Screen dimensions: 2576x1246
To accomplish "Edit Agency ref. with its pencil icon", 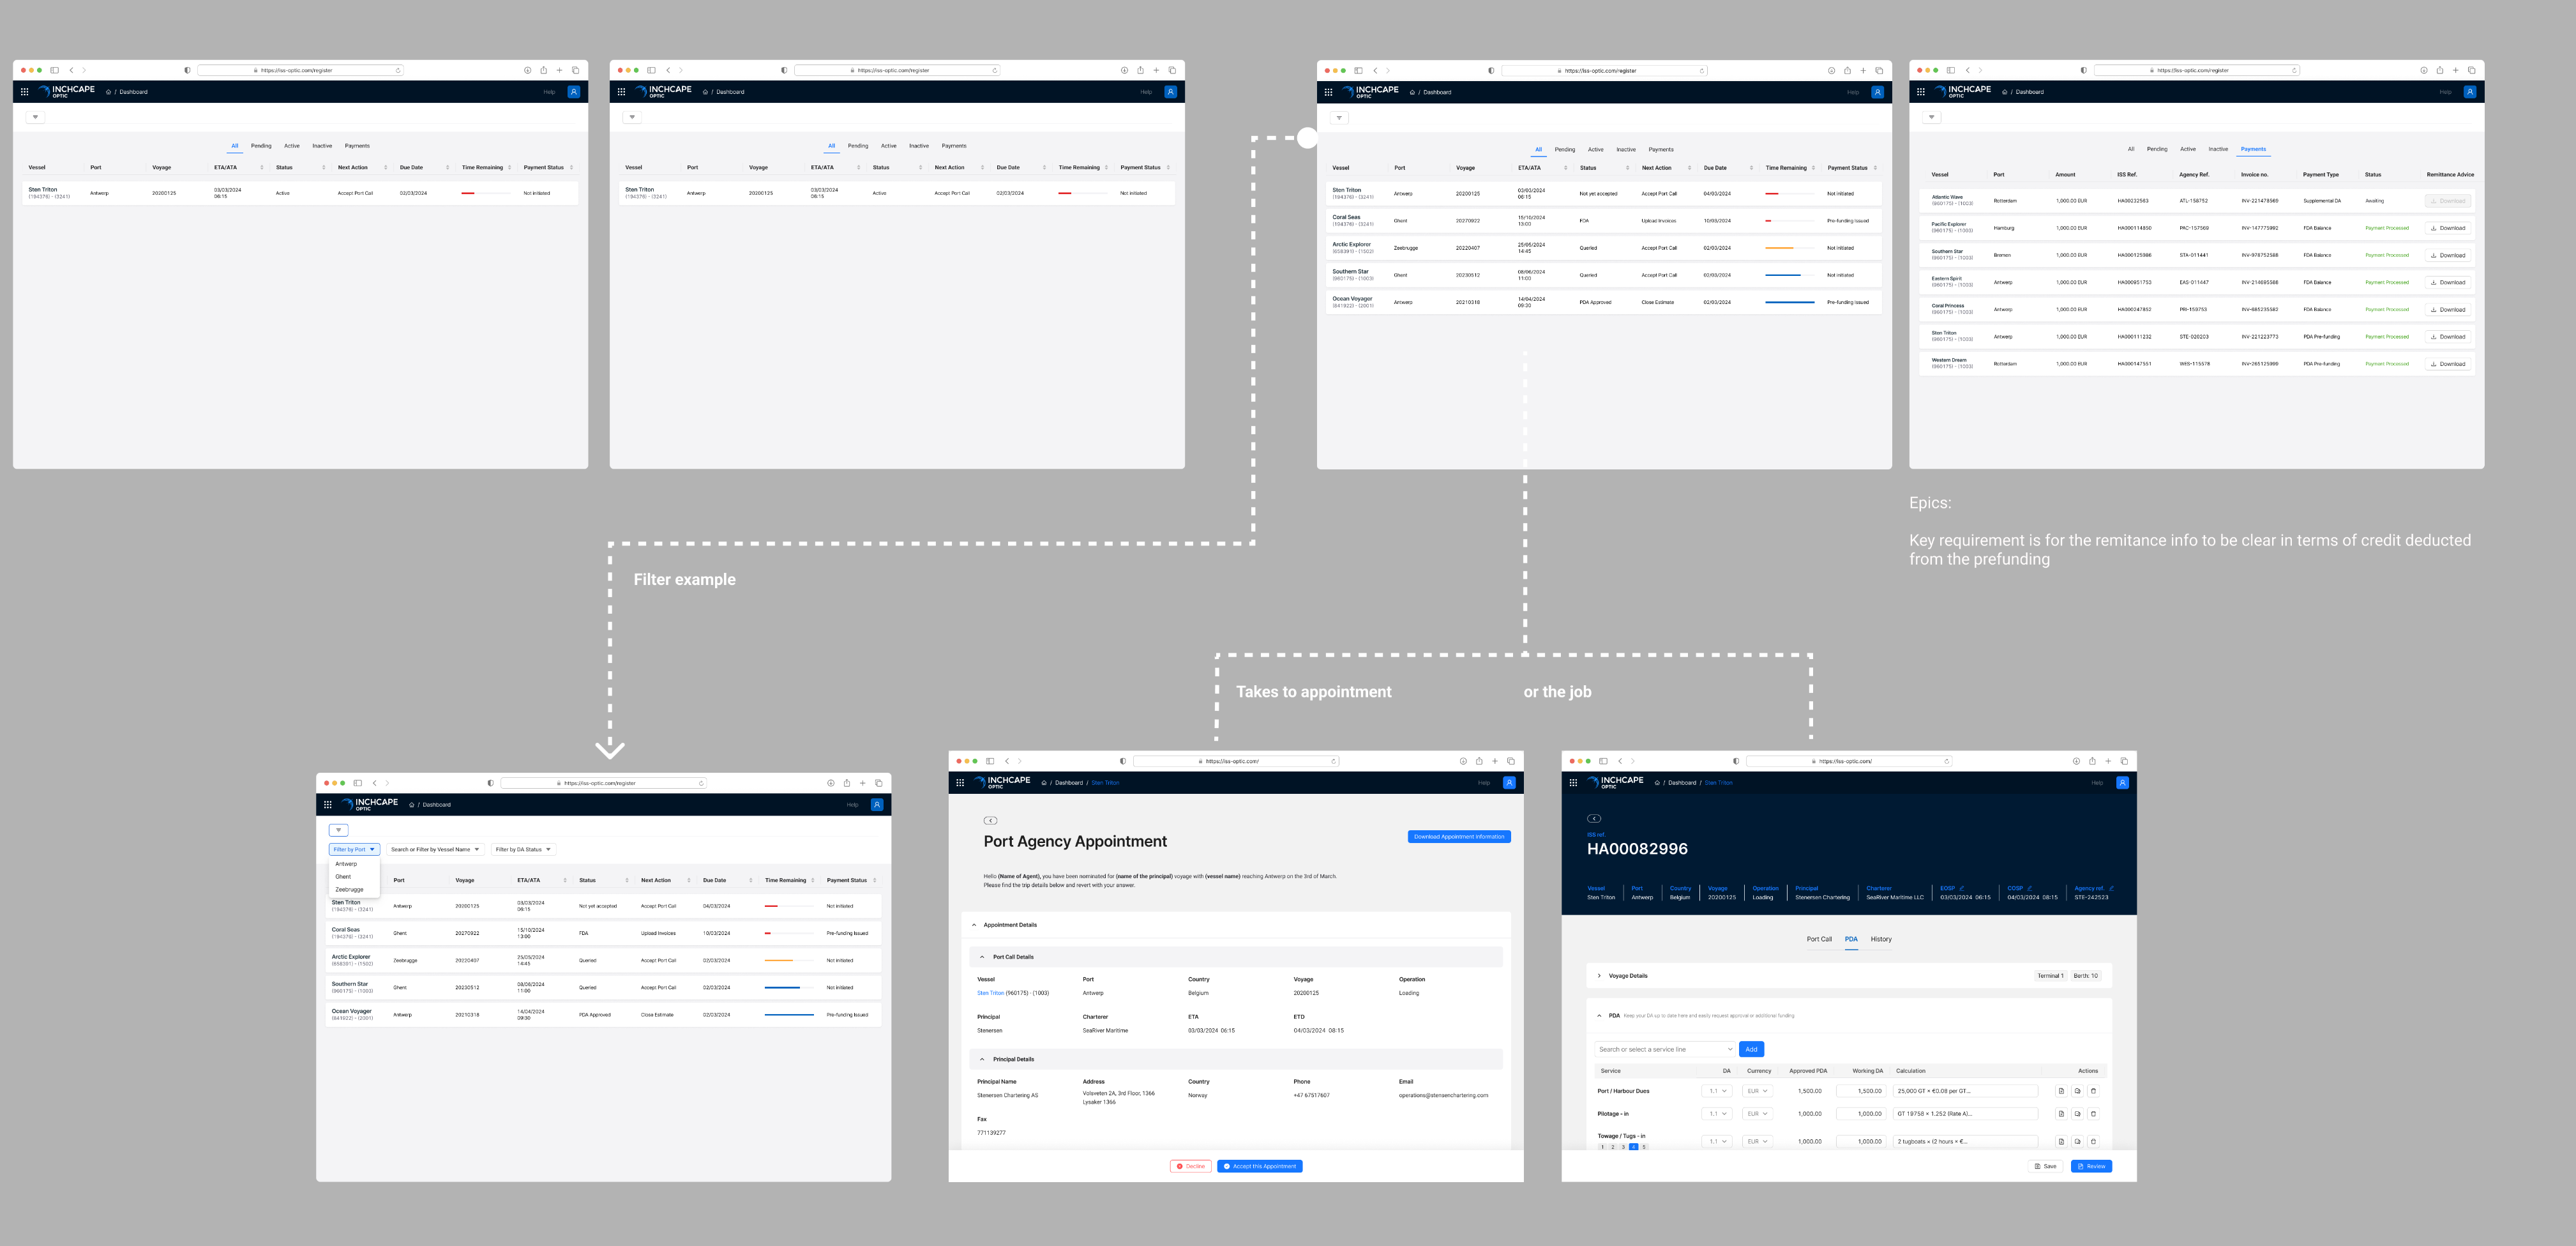I will coord(2111,888).
